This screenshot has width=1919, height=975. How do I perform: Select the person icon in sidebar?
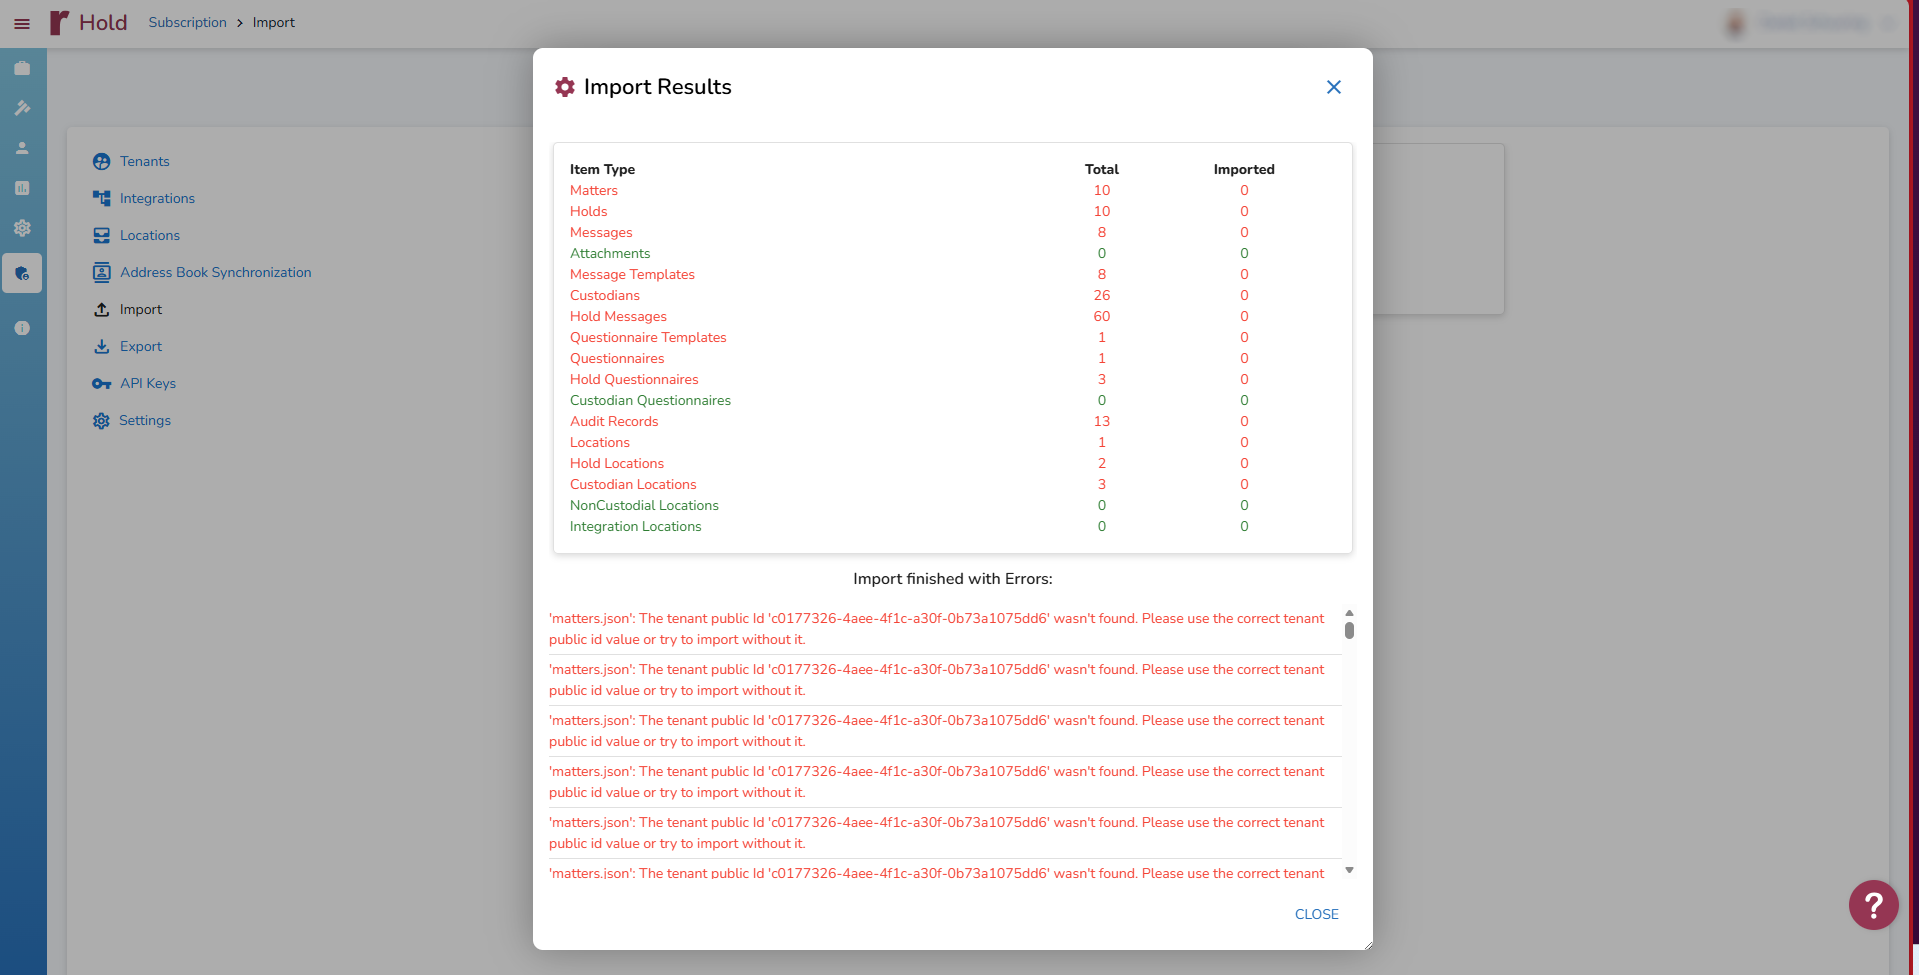[22, 148]
